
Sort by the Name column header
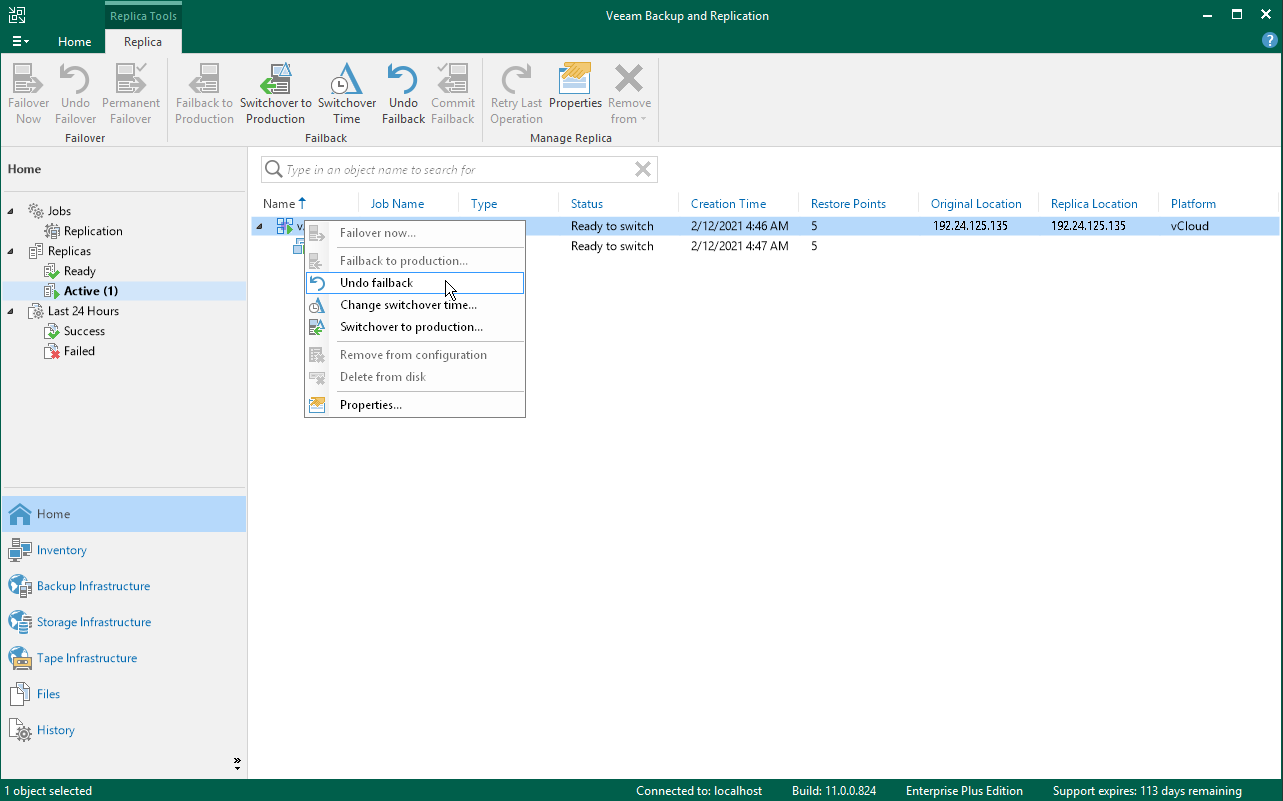pyautogui.click(x=279, y=204)
